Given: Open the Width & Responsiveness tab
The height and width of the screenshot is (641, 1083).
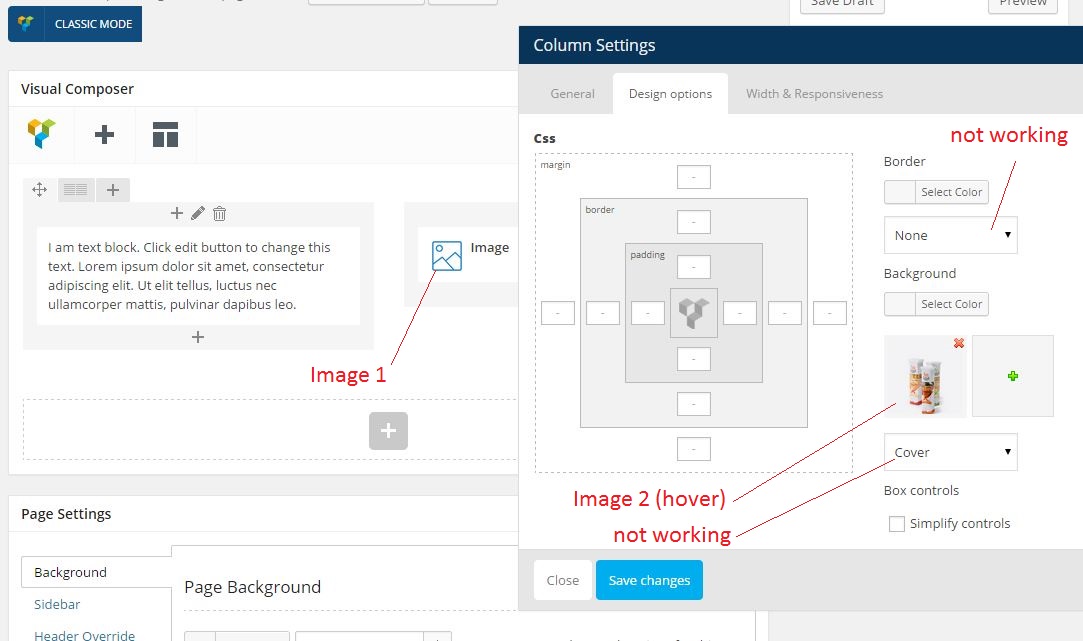Looking at the screenshot, I should point(814,94).
